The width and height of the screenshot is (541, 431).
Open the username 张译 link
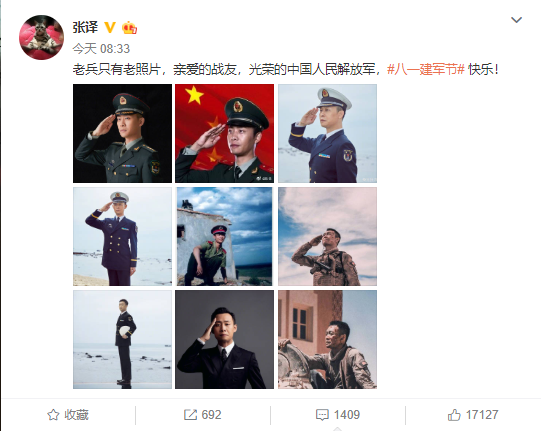pyautogui.click(x=85, y=27)
